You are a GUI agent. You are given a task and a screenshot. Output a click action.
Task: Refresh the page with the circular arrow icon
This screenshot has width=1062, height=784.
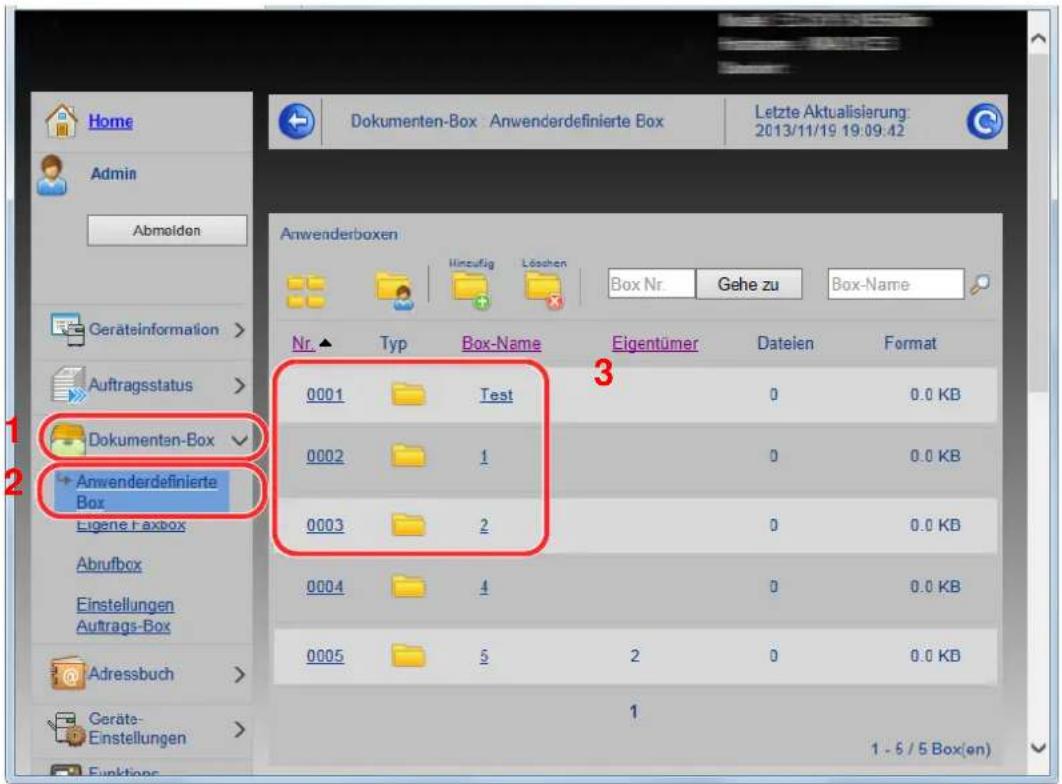point(984,122)
